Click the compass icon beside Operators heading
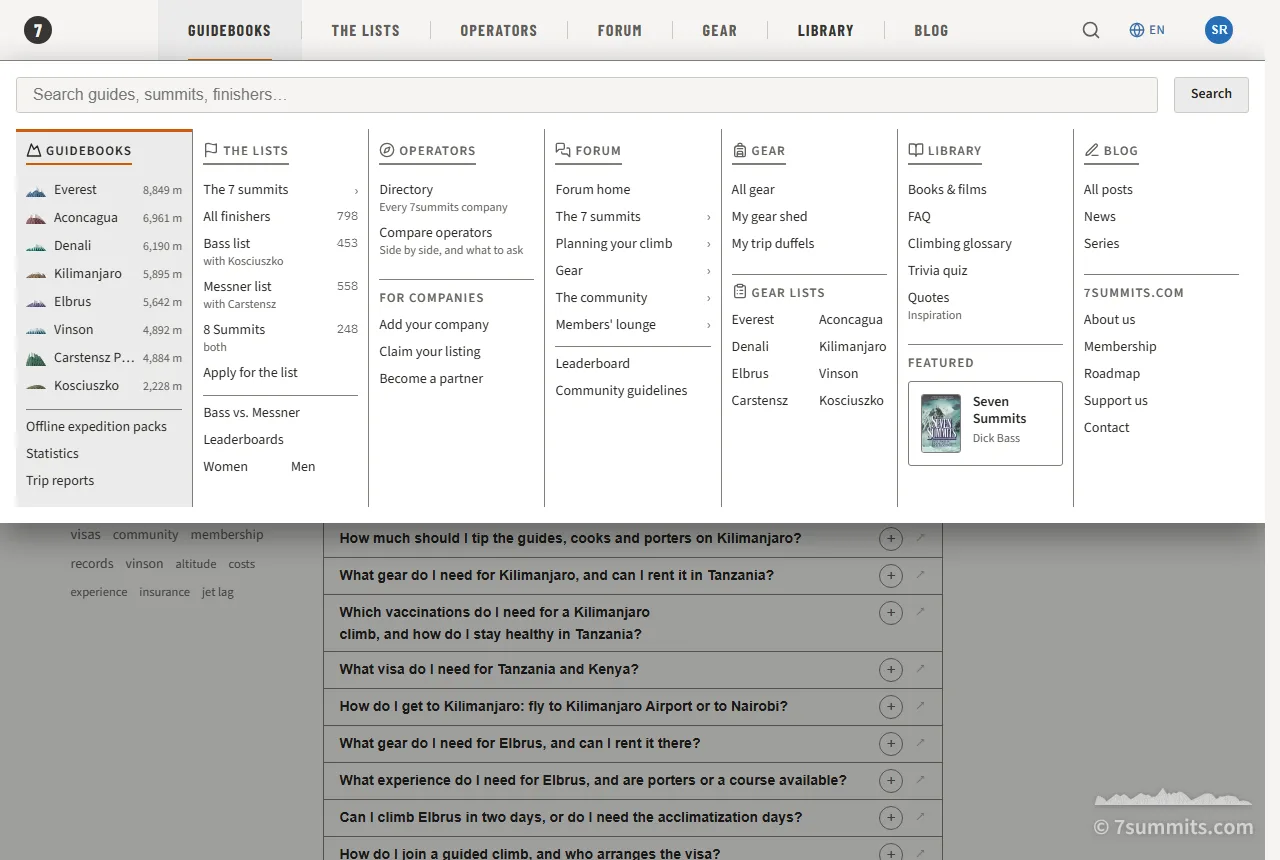 [387, 151]
